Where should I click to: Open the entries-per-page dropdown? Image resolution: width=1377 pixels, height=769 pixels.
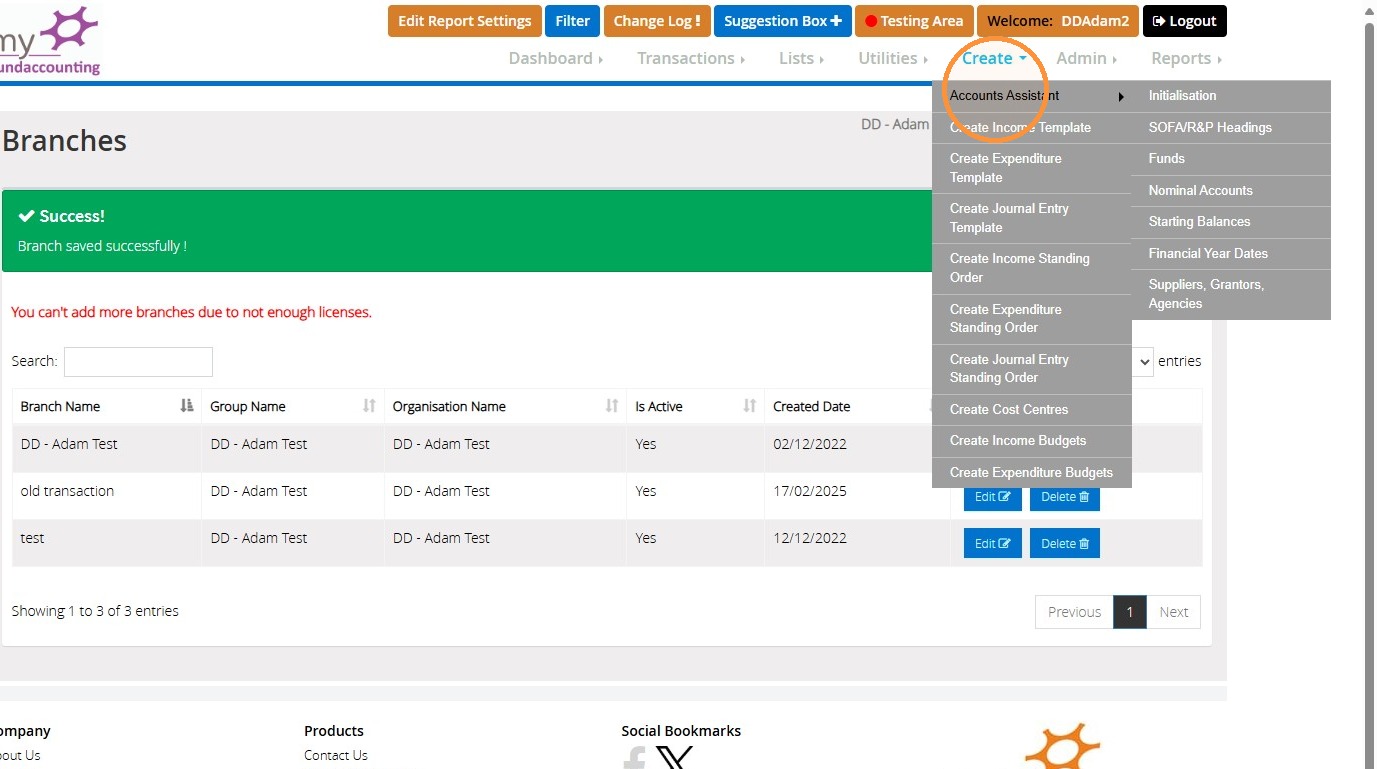click(1143, 362)
